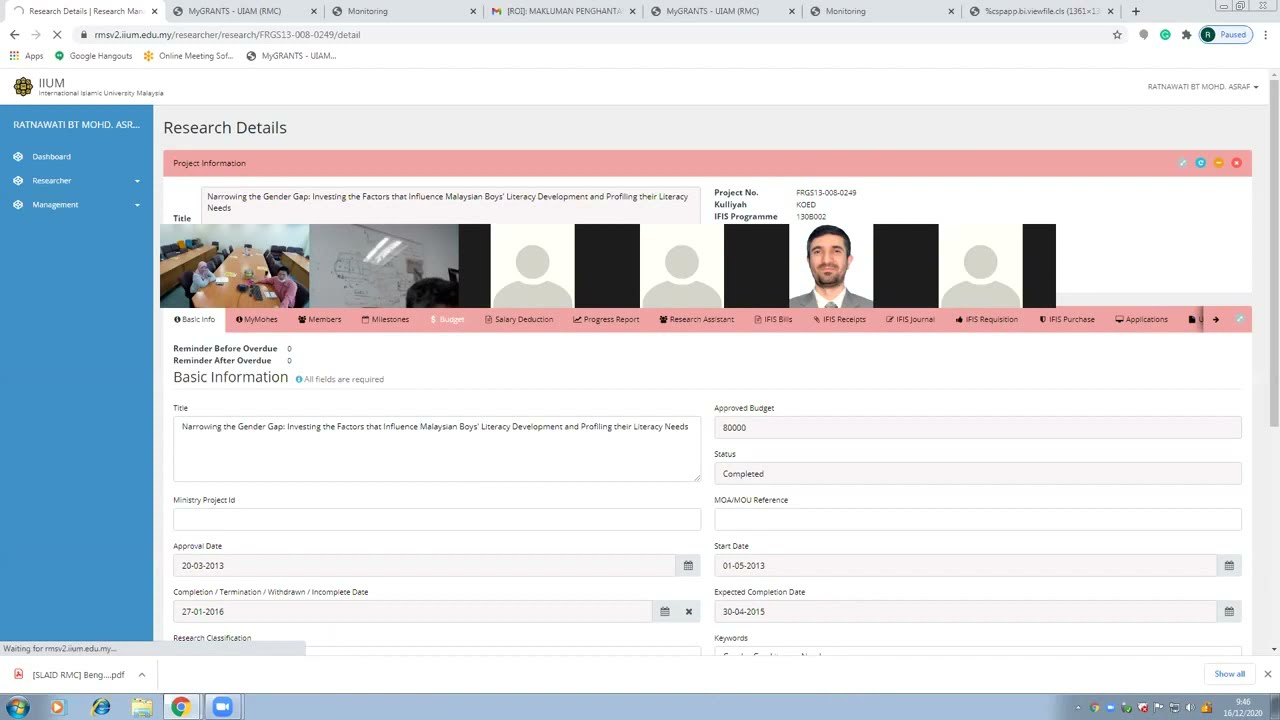
Task: Open the MyMohes tab
Action: point(256,320)
